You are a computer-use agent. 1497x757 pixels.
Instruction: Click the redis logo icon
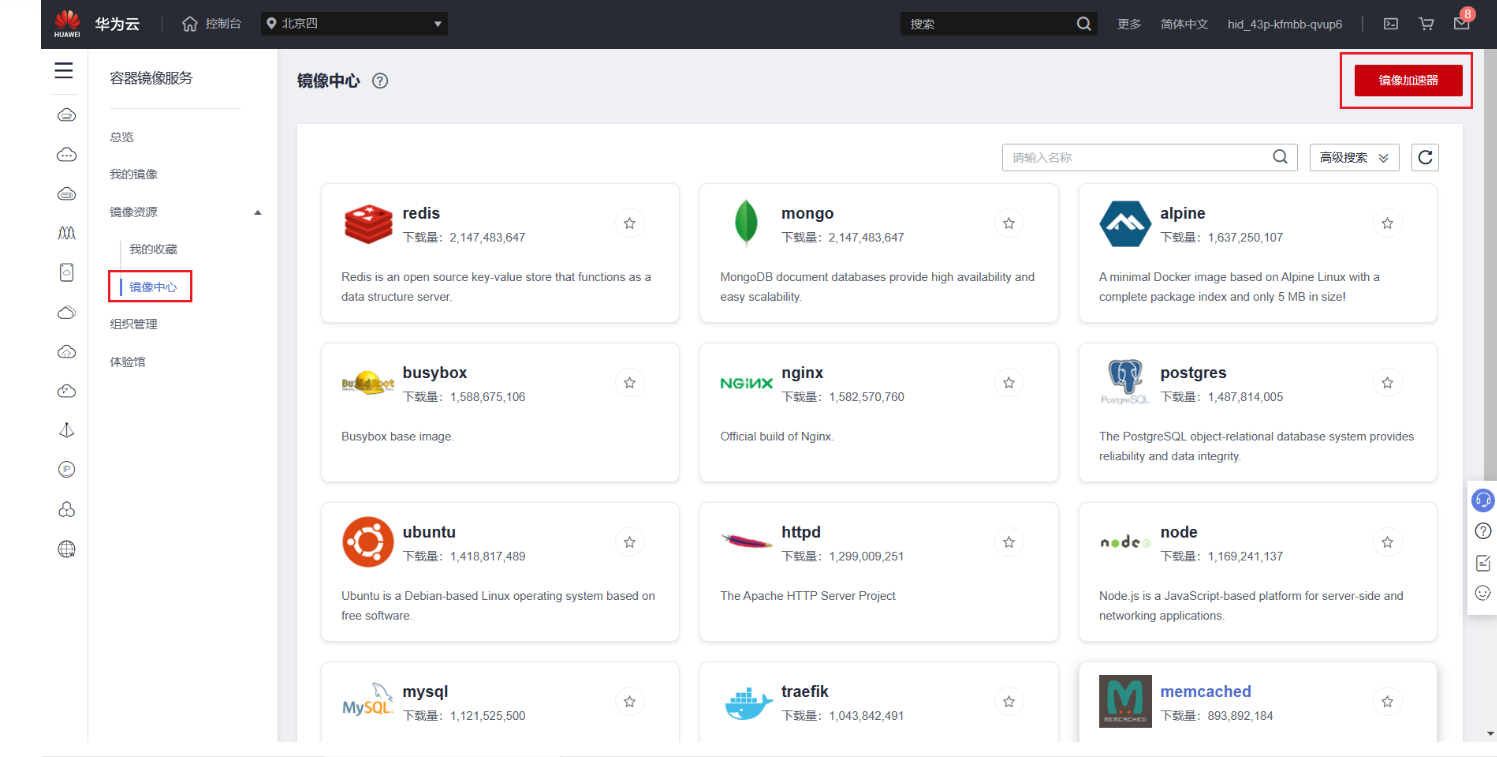368,224
